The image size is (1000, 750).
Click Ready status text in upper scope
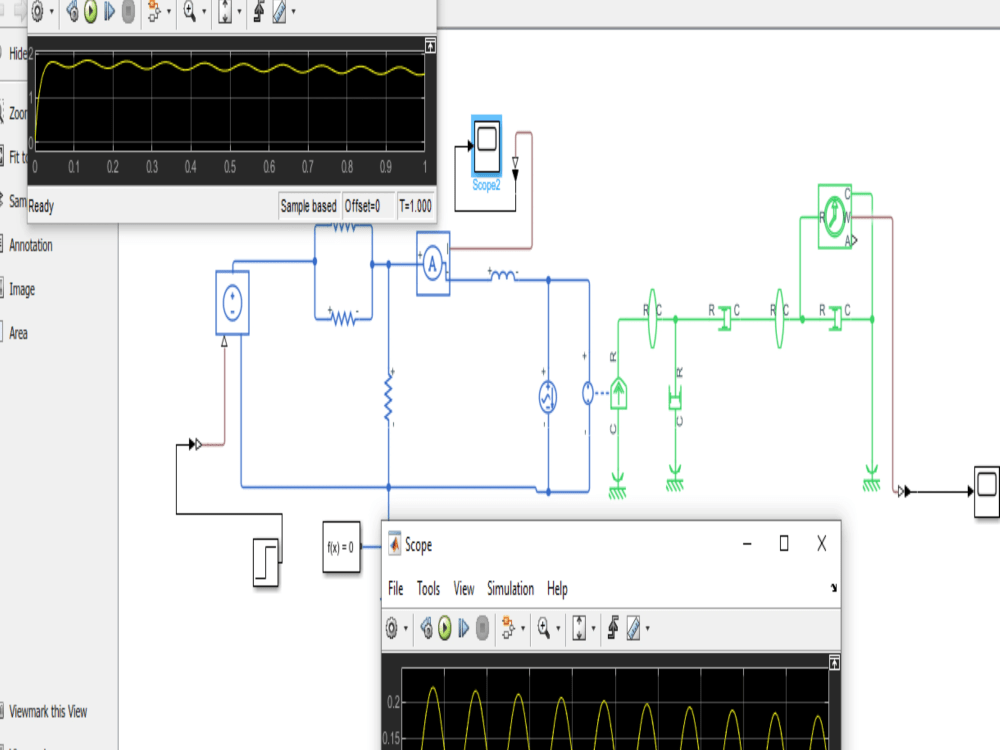click(41, 206)
